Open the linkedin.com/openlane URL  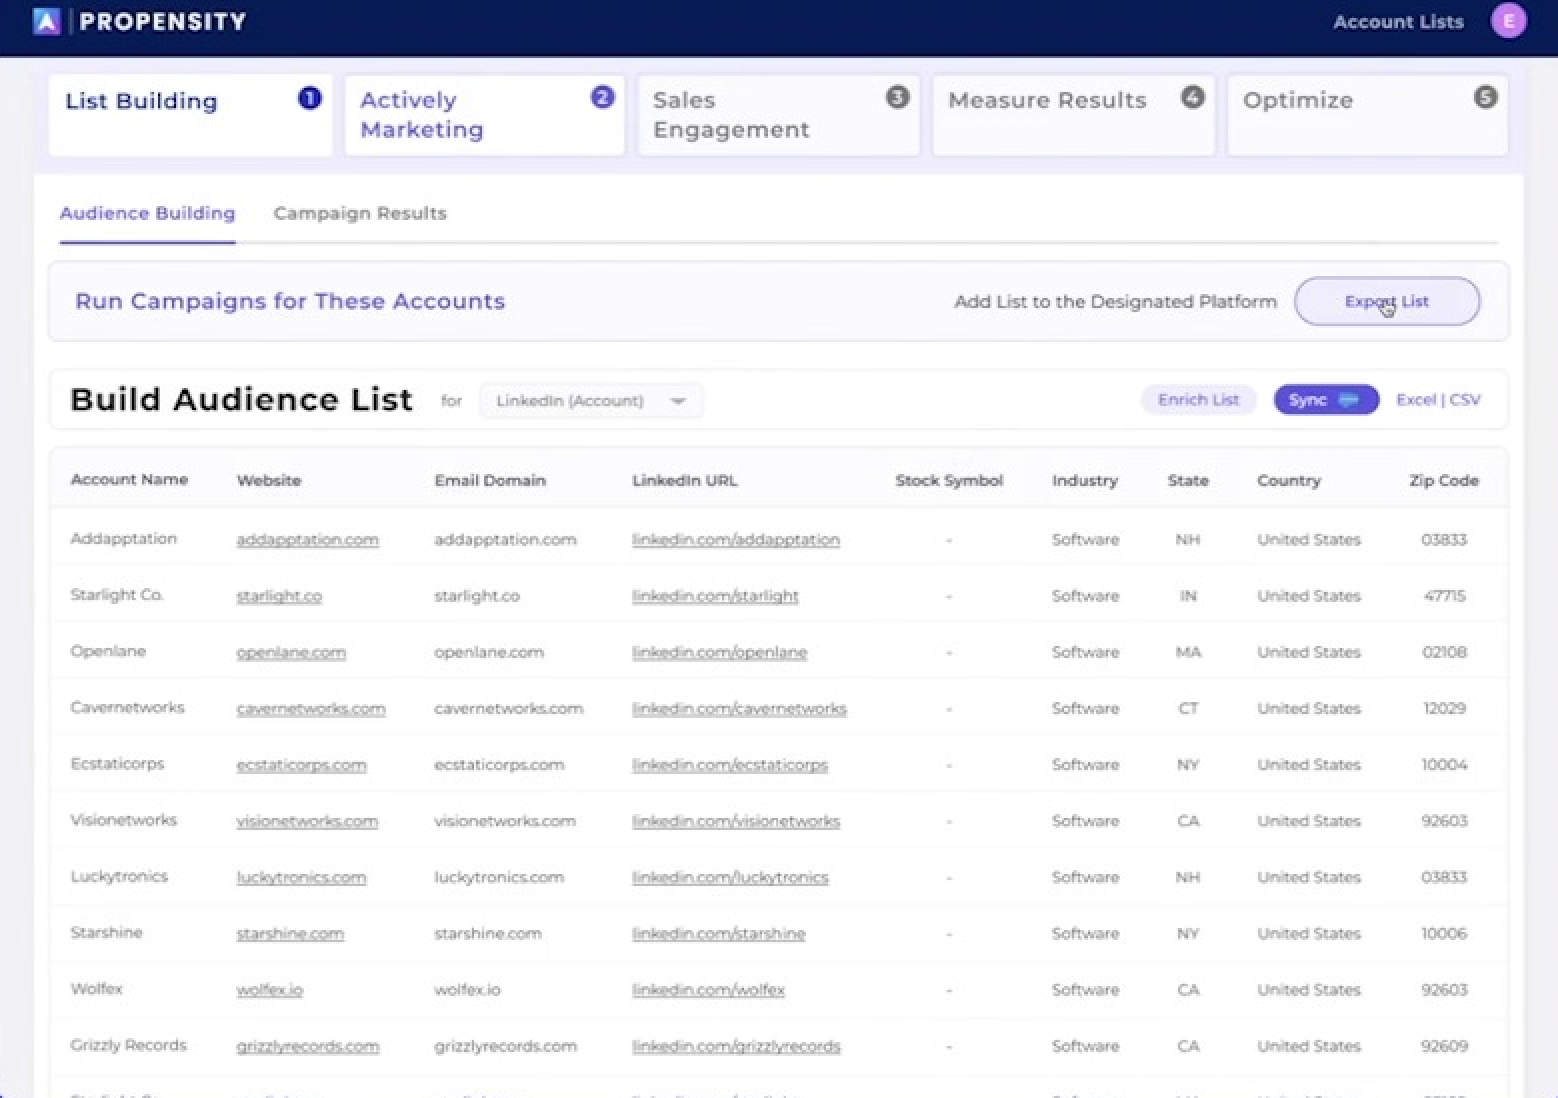click(719, 652)
